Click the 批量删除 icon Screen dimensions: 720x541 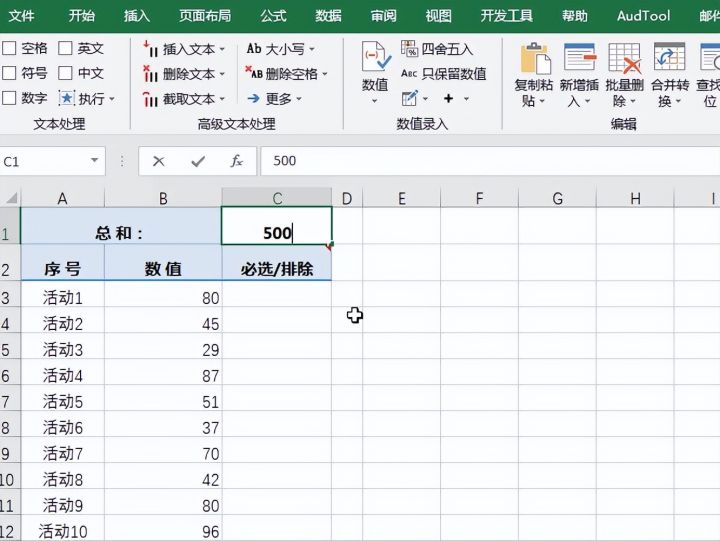tap(624, 57)
